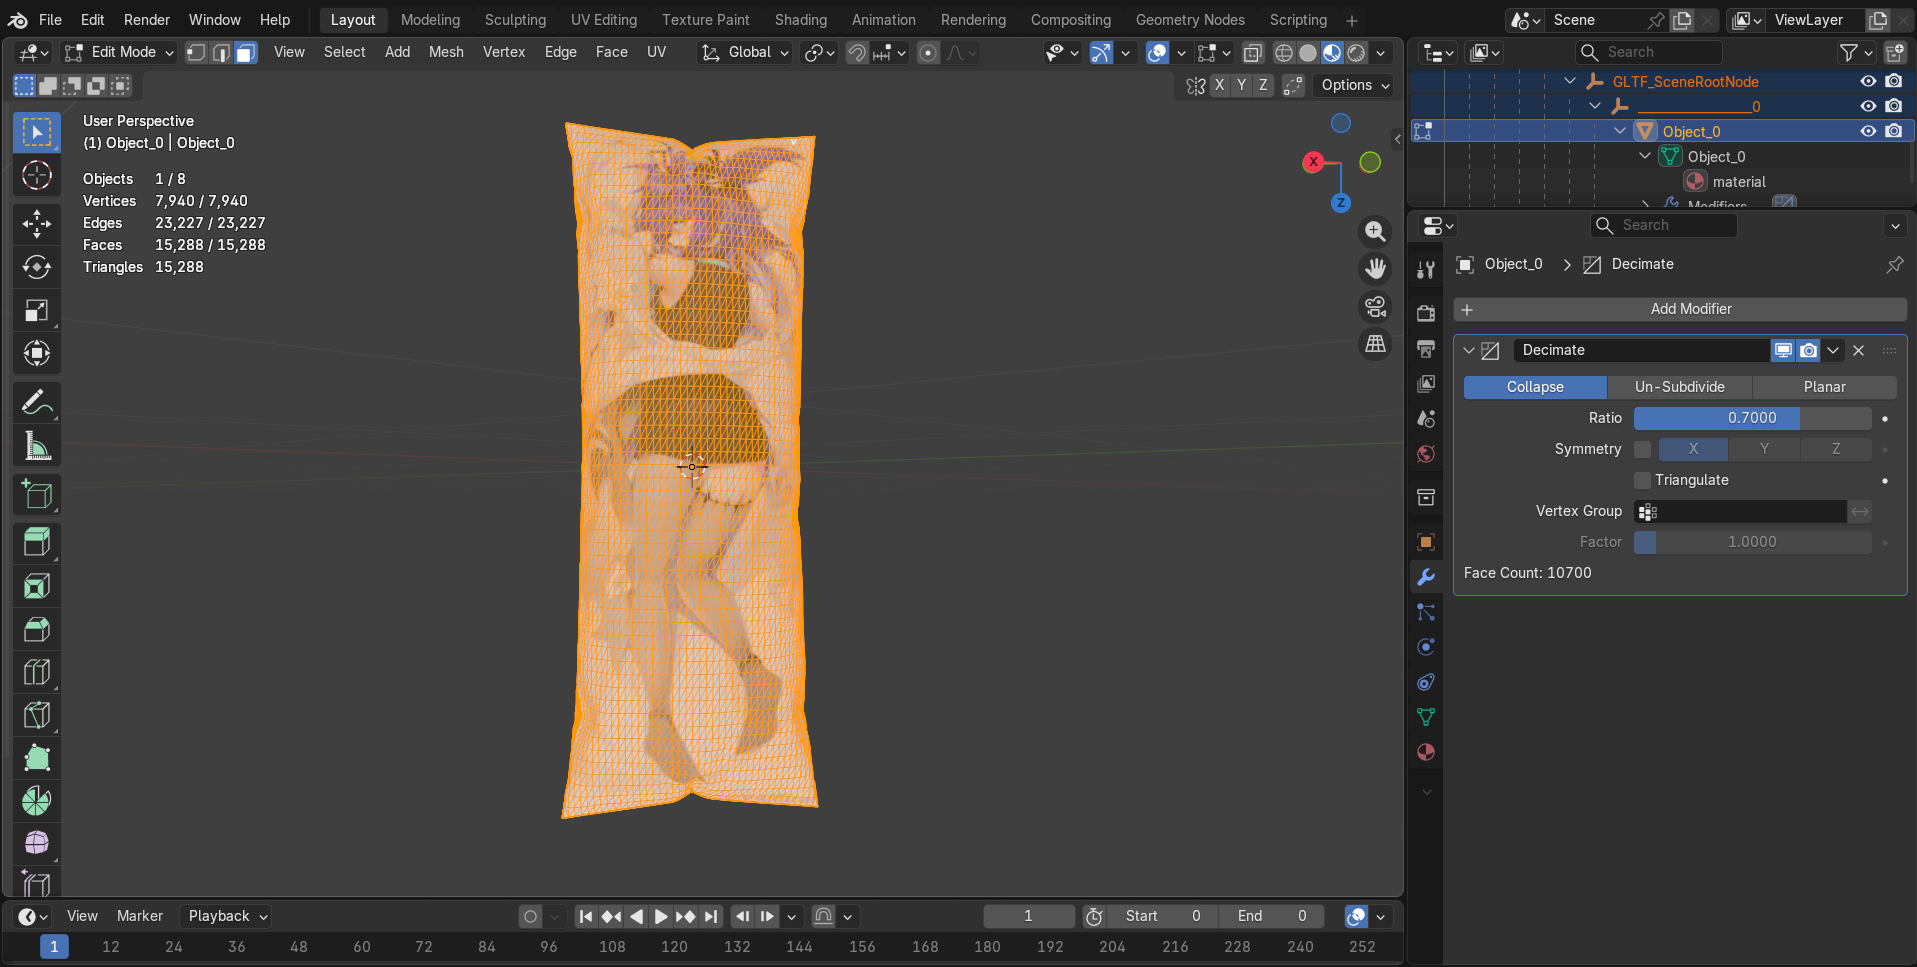1917x967 pixels.
Task: Switch to the UV Editing workspace tab
Action: point(603,20)
